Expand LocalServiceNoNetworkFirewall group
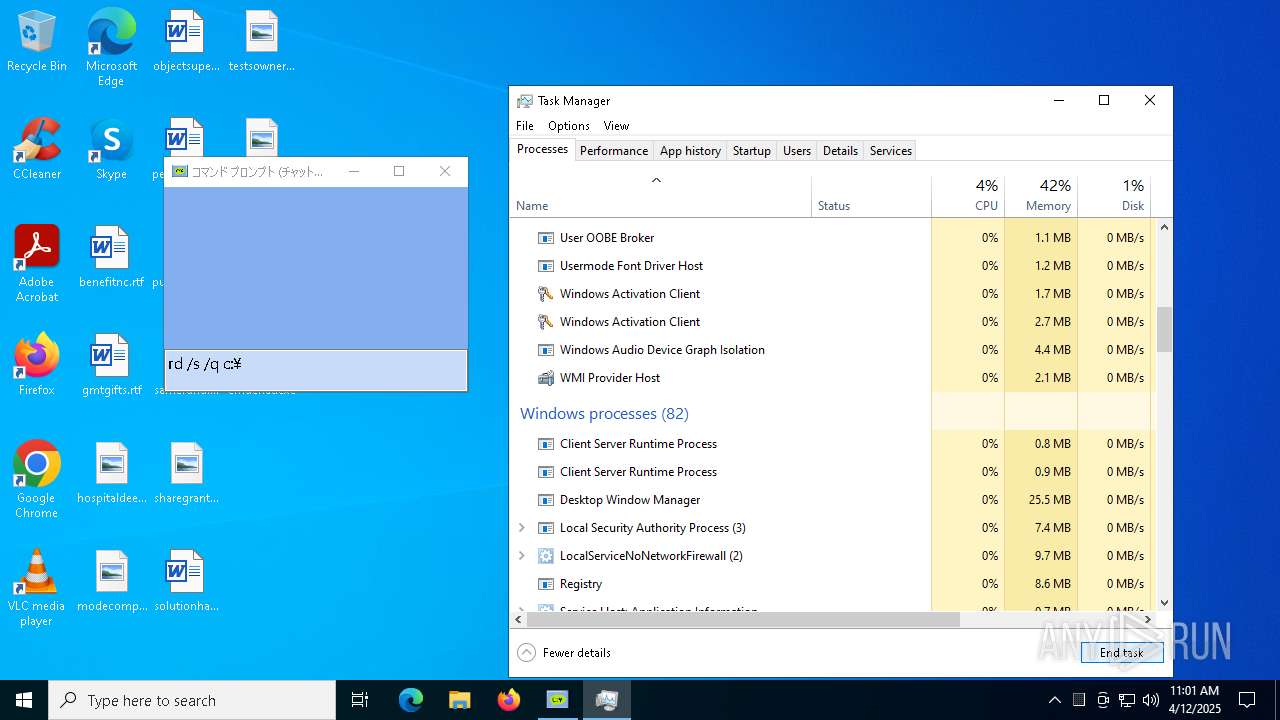 coord(521,555)
